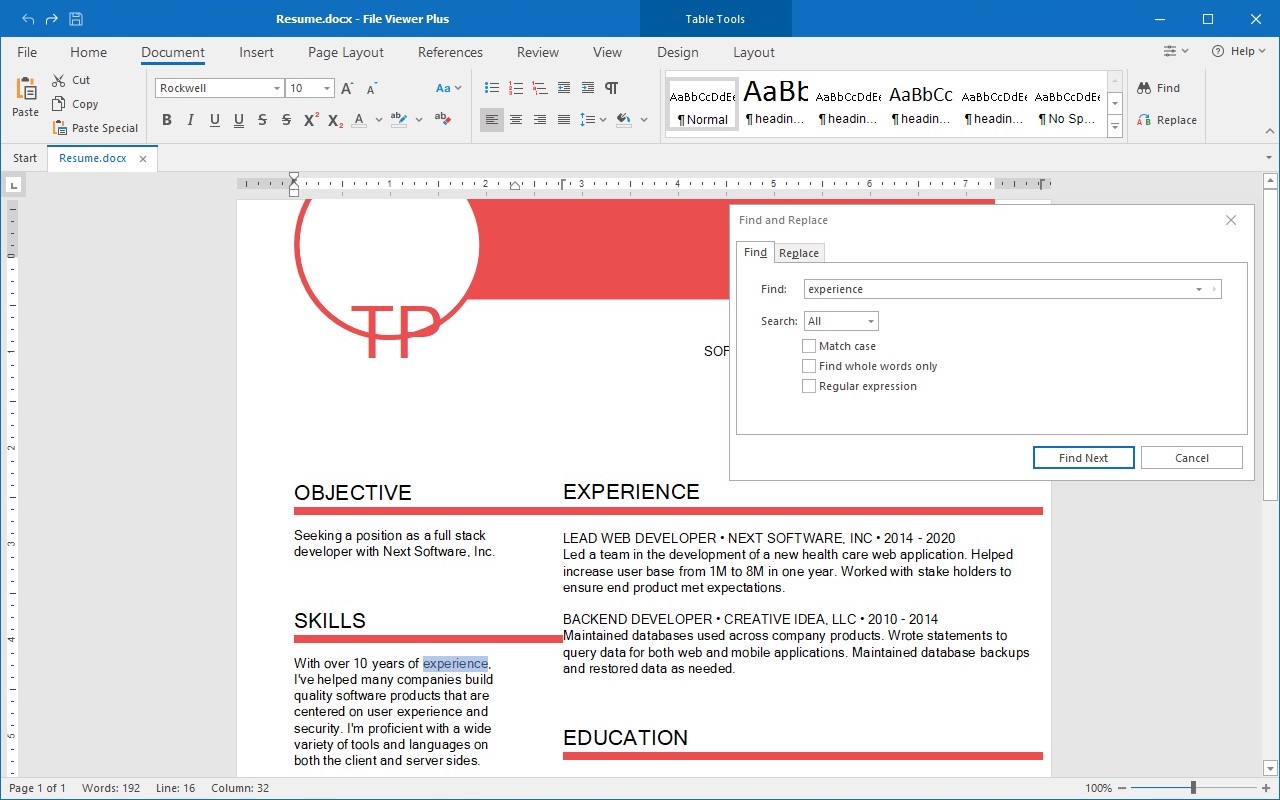Image resolution: width=1280 pixels, height=800 pixels.
Task: Insert a numbered list
Action: tap(515, 88)
